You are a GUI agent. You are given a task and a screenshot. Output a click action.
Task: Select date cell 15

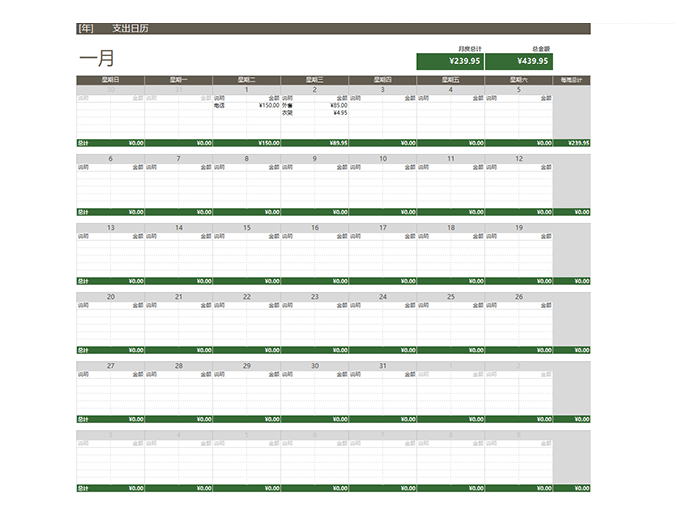247,228
